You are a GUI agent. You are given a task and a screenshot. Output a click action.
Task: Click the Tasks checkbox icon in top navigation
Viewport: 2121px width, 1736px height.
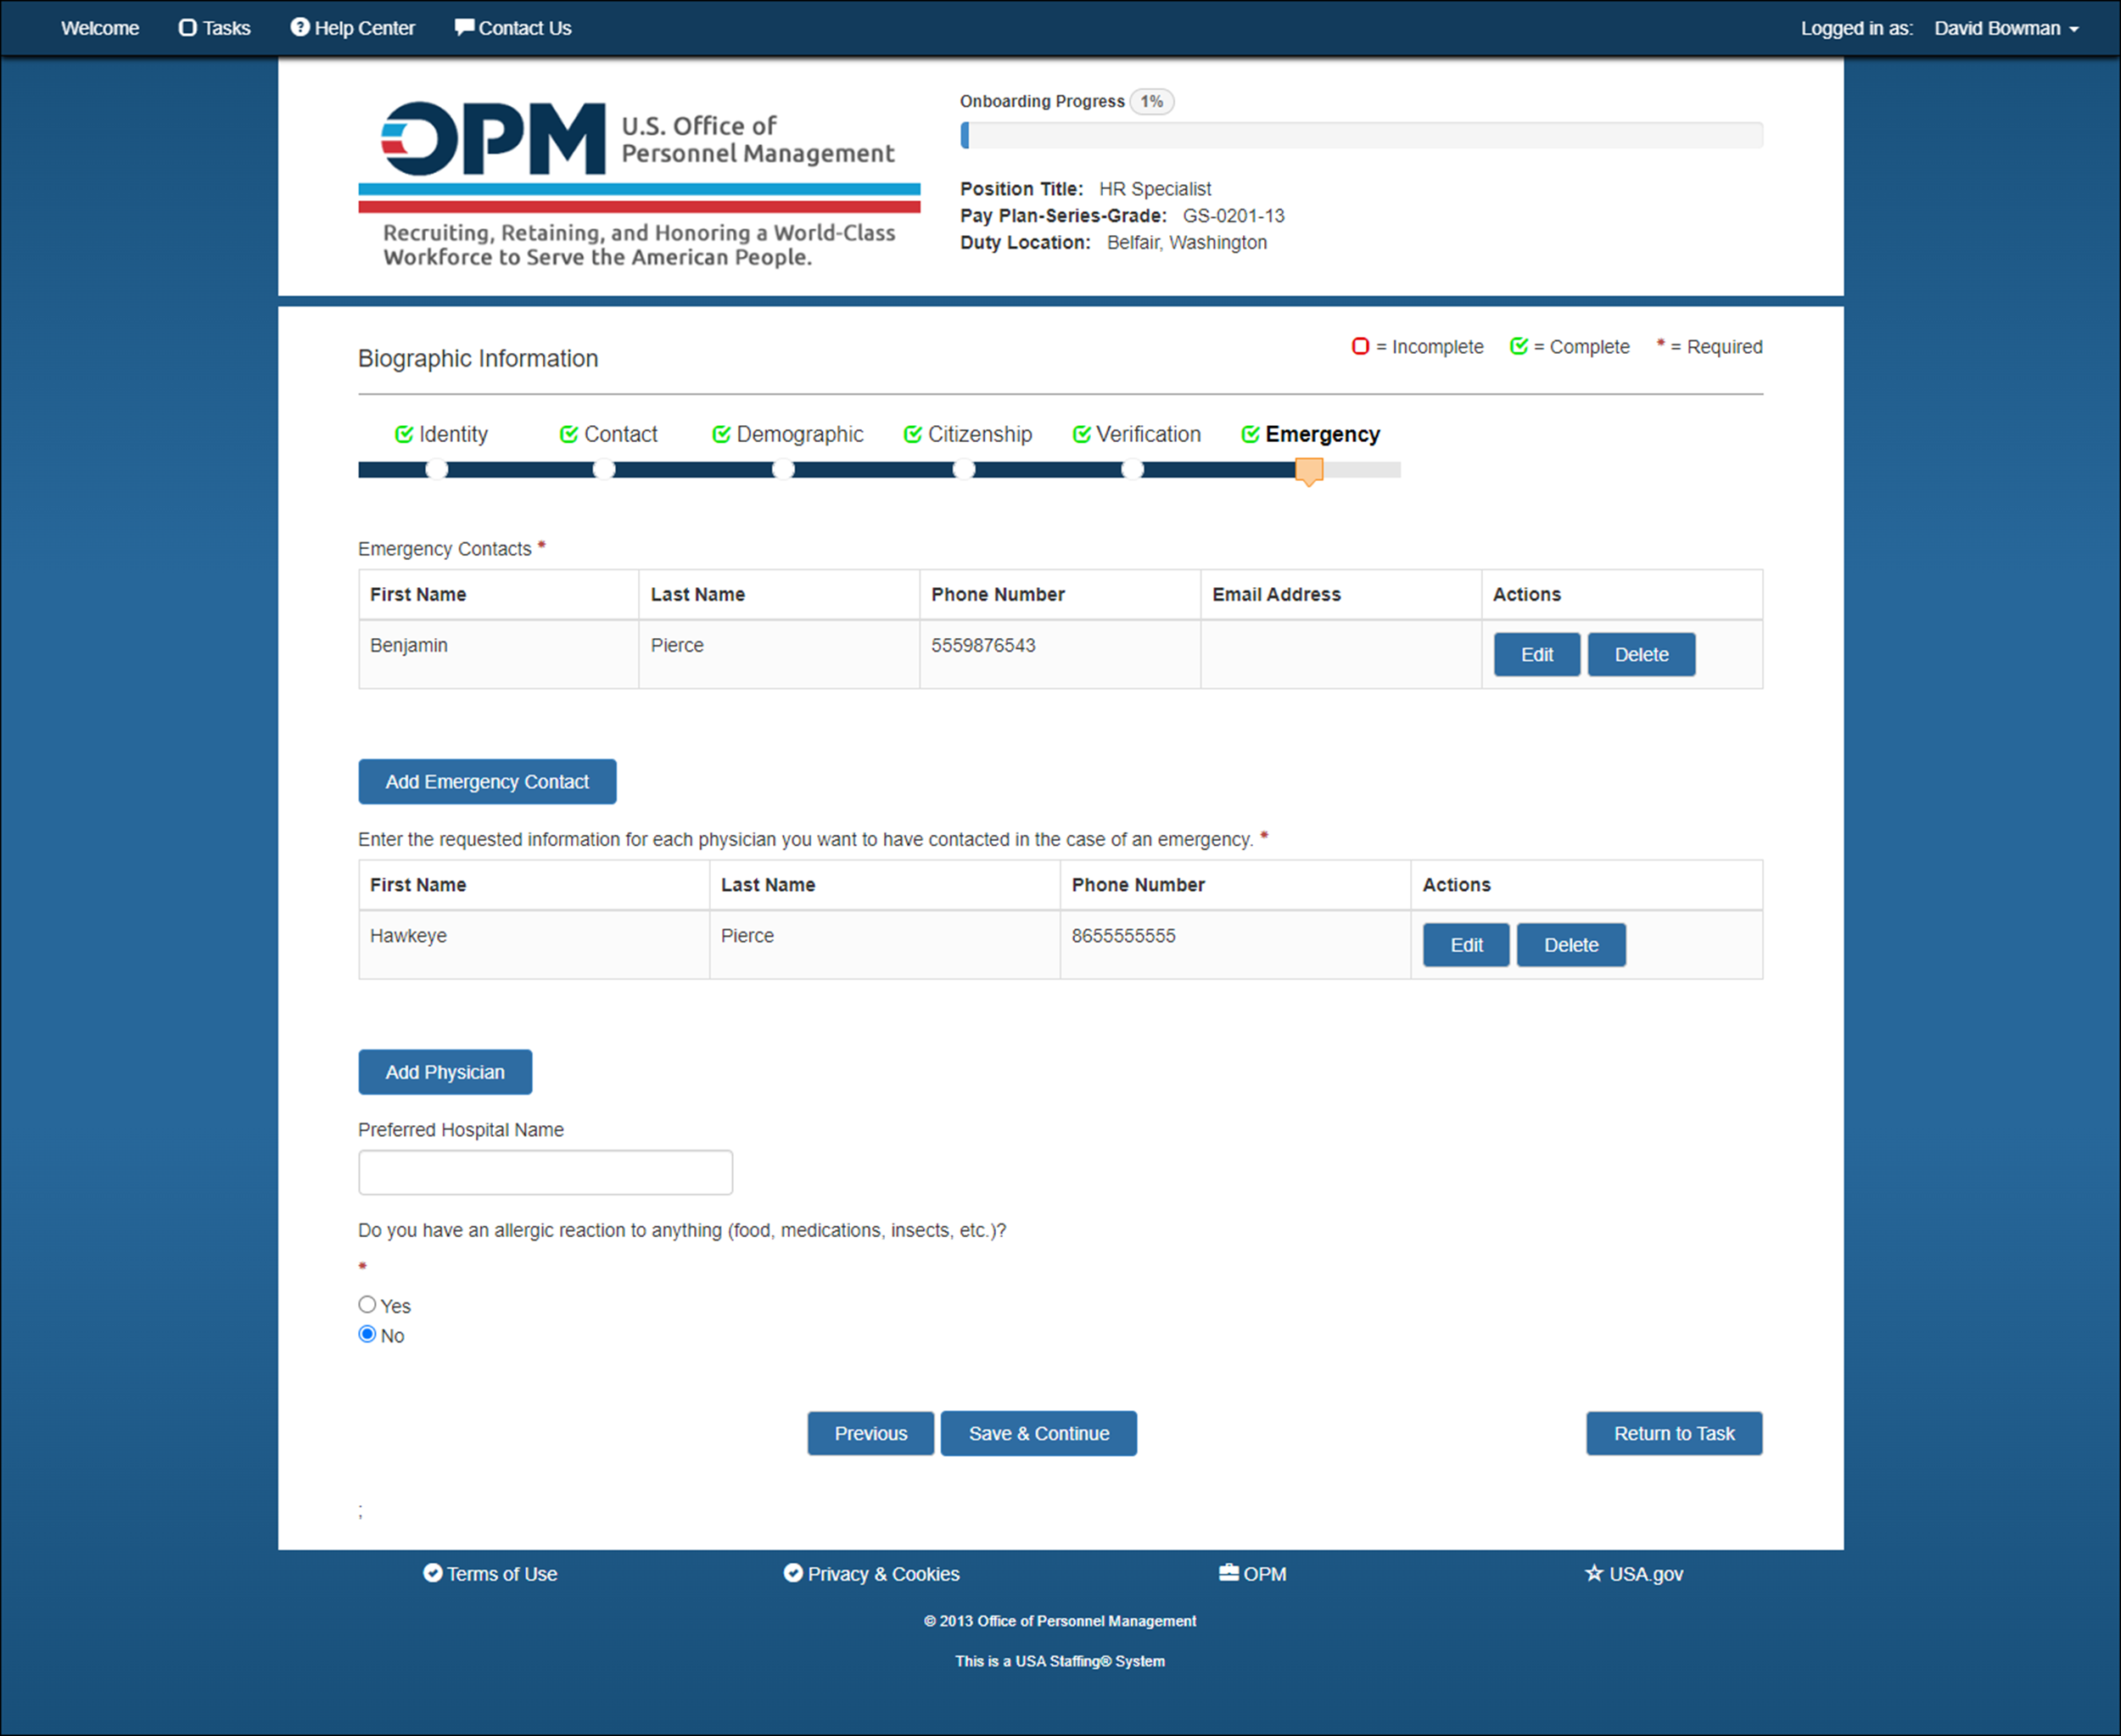pos(187,28)
